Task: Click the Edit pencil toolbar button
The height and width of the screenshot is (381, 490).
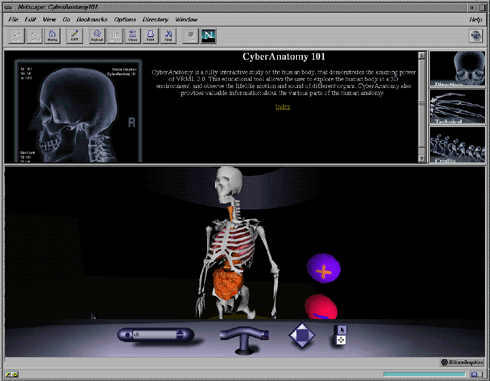Action: [x=74, y=36]
